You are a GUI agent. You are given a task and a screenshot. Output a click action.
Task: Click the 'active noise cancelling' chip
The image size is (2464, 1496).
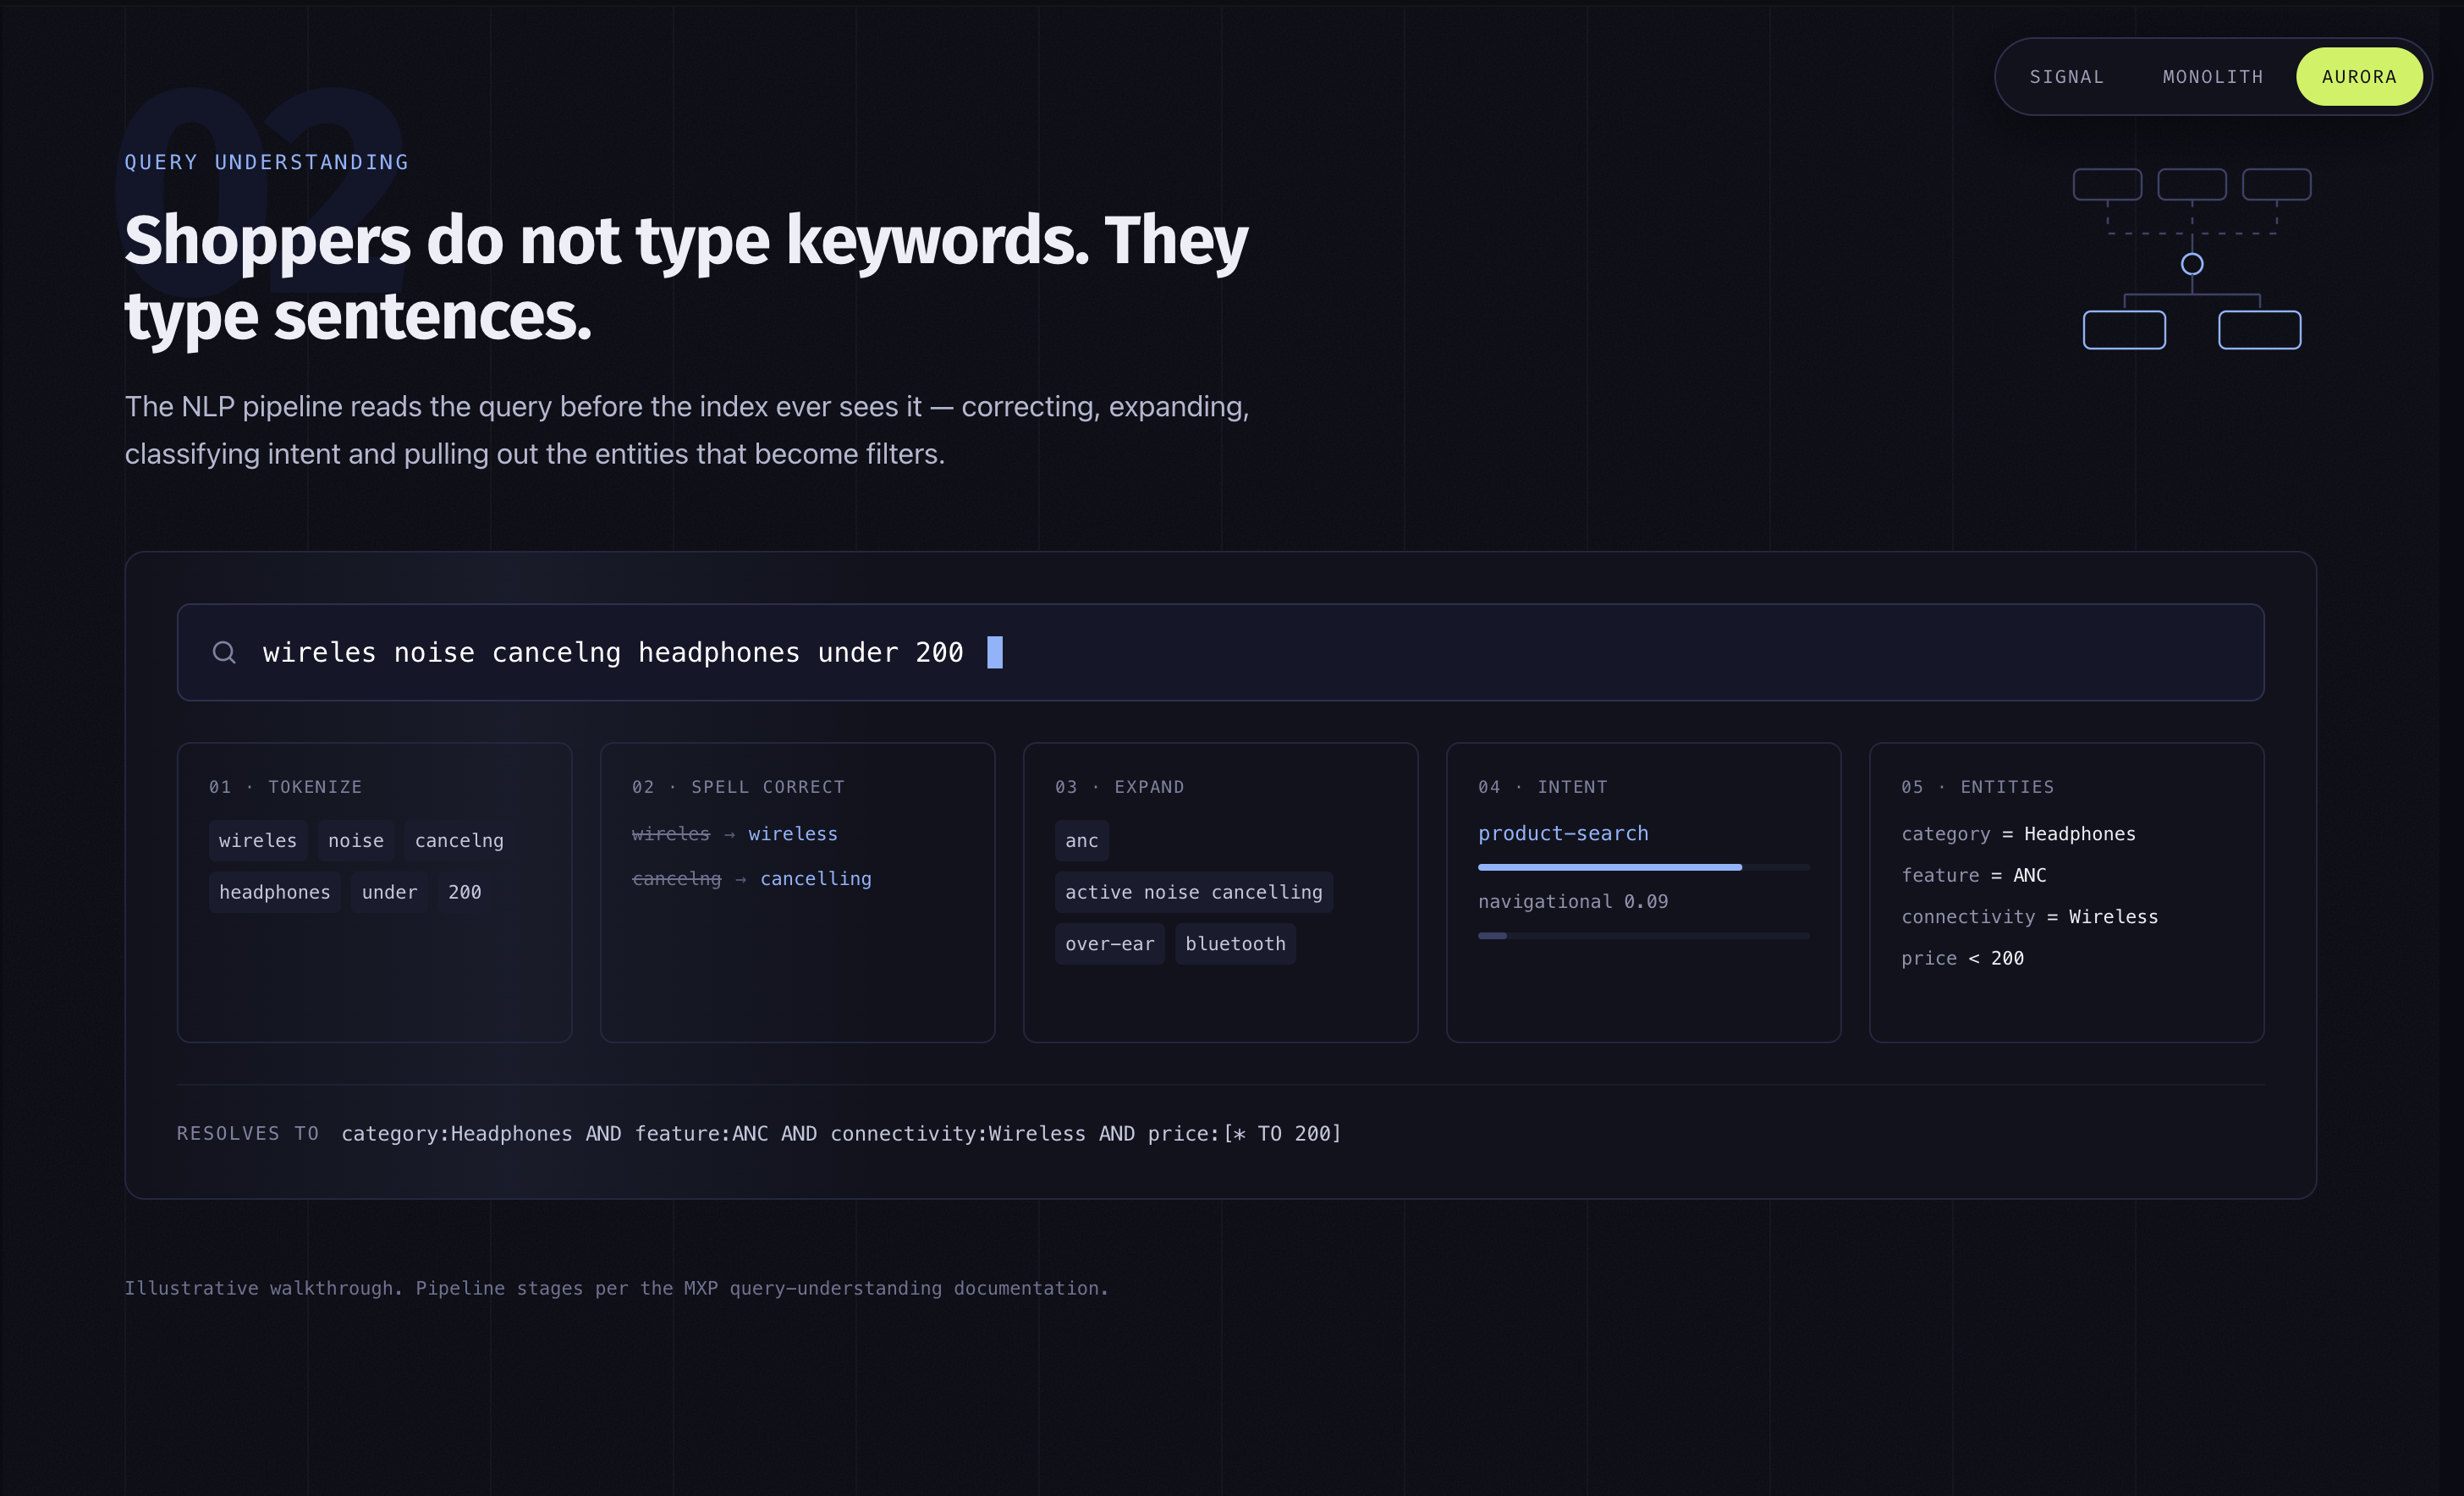tap(1193, 892)
